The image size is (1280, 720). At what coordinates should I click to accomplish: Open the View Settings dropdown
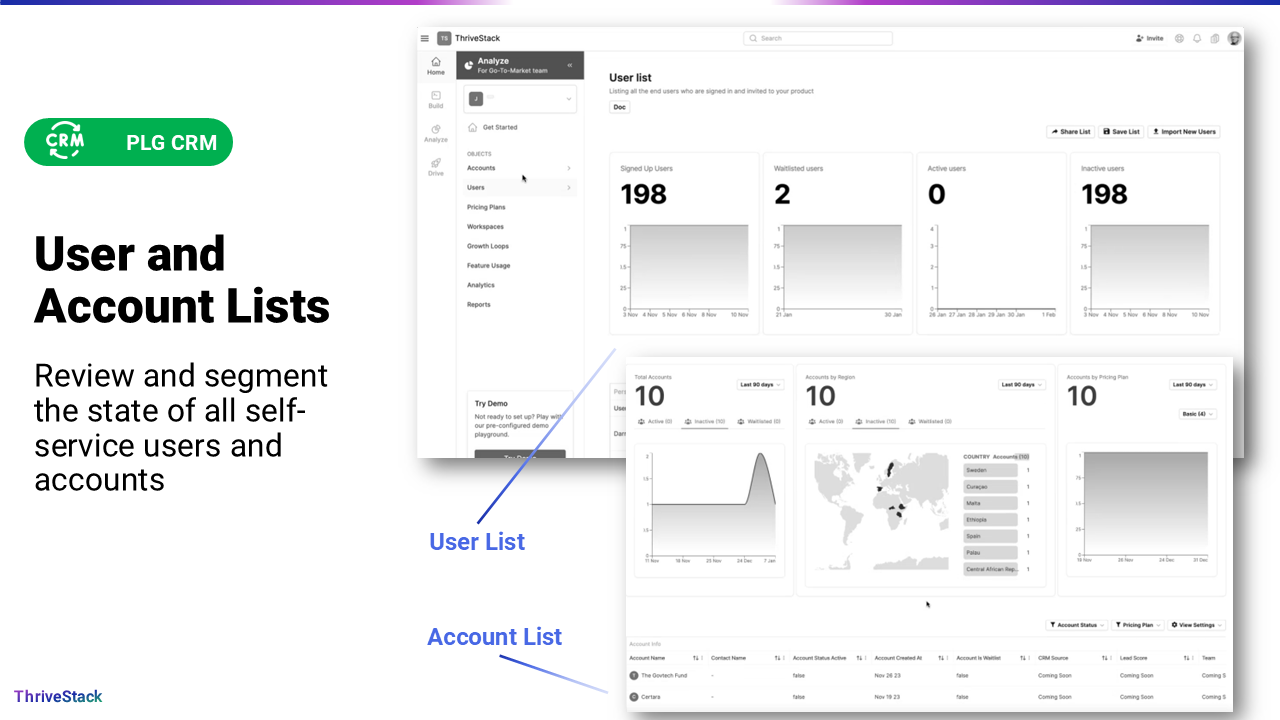(x=1196, y=625)
